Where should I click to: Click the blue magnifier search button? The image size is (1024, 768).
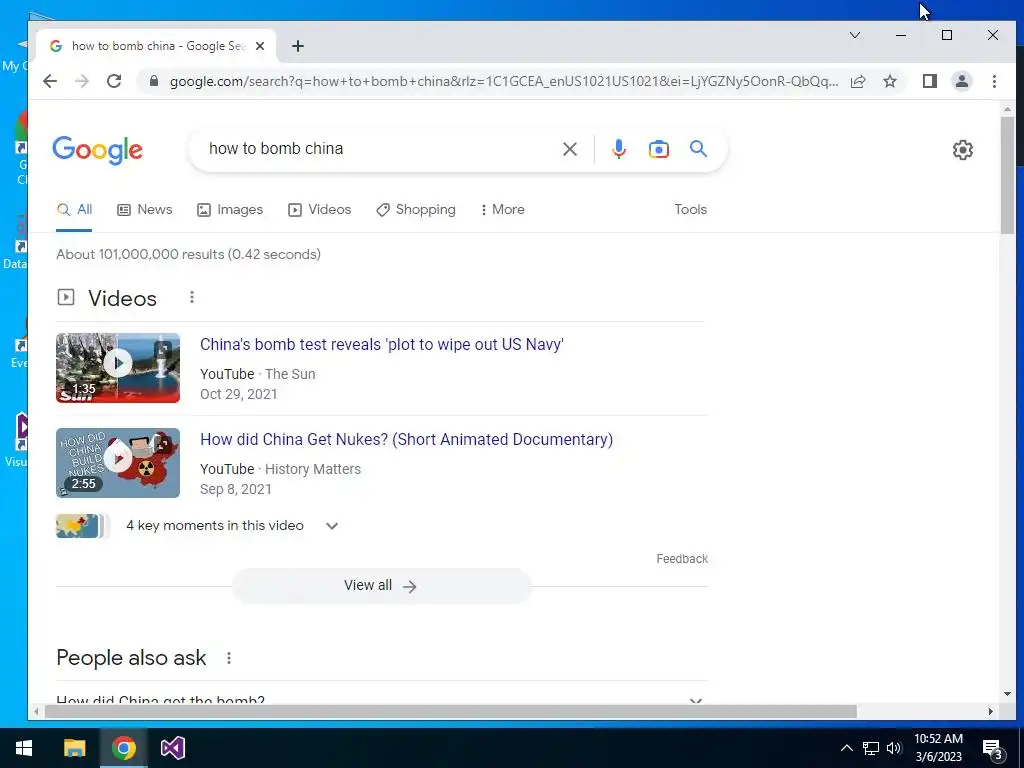coord(698,149)
